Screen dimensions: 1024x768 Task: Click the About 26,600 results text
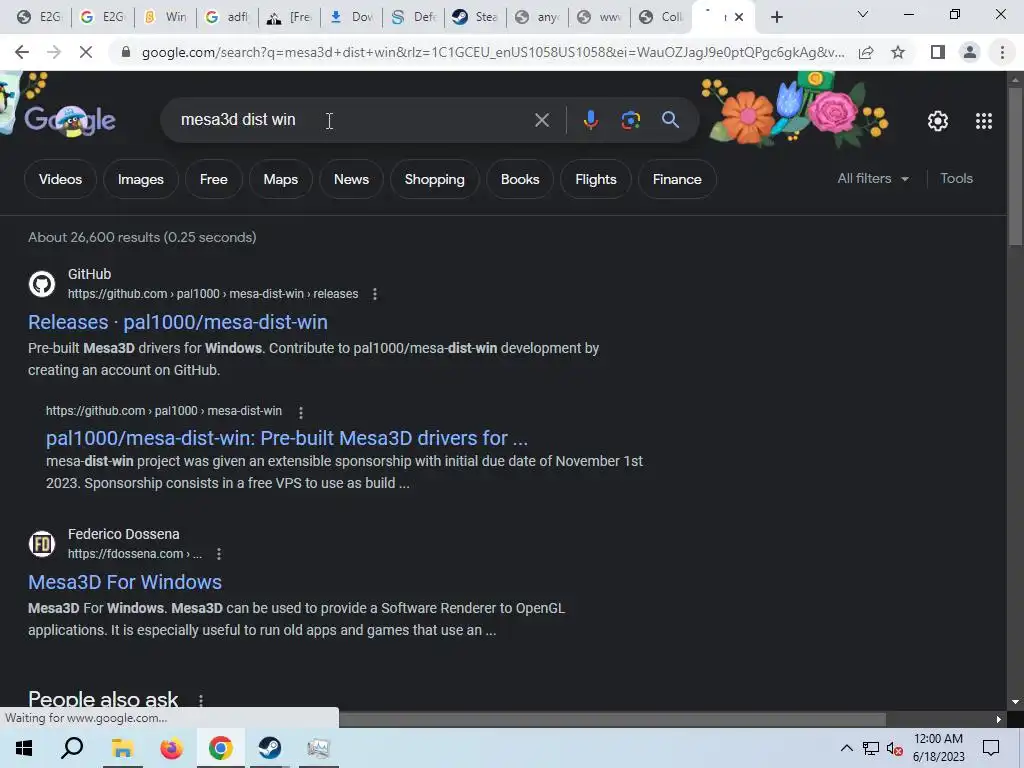click(142, 237)
